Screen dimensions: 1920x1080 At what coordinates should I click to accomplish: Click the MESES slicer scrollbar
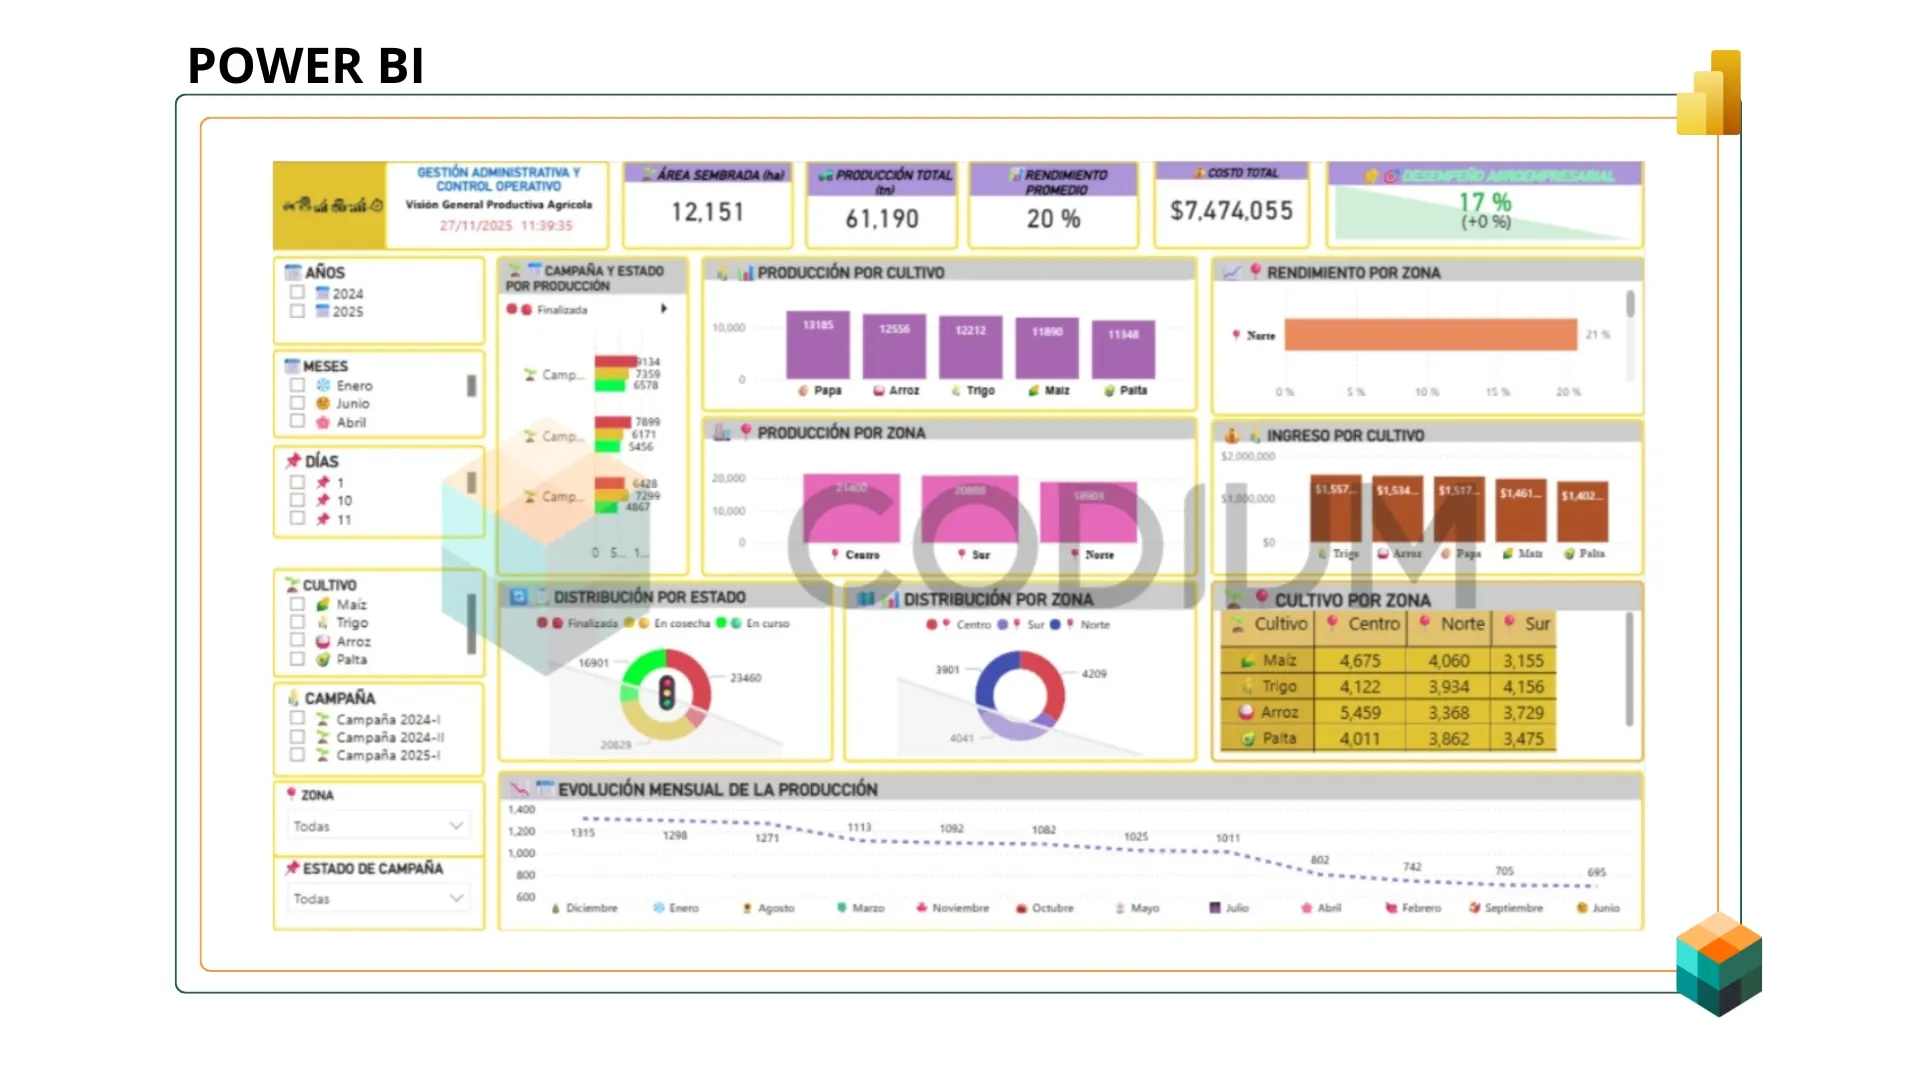coord(471,386)
